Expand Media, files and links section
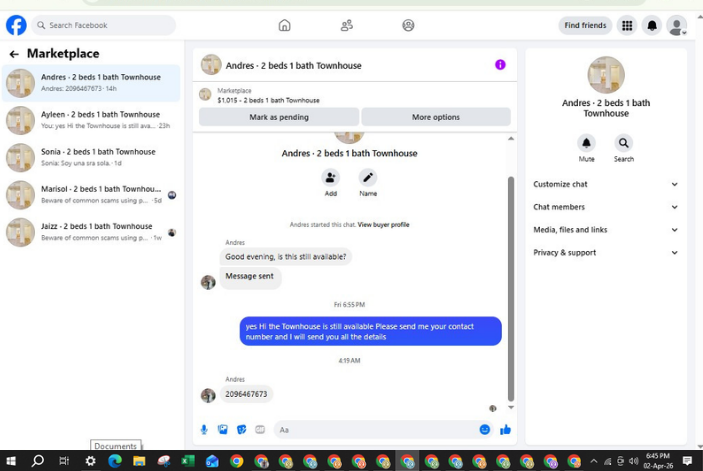Viewport: 703px width, 471px height. pyautogui.click(x=606, y=230)
